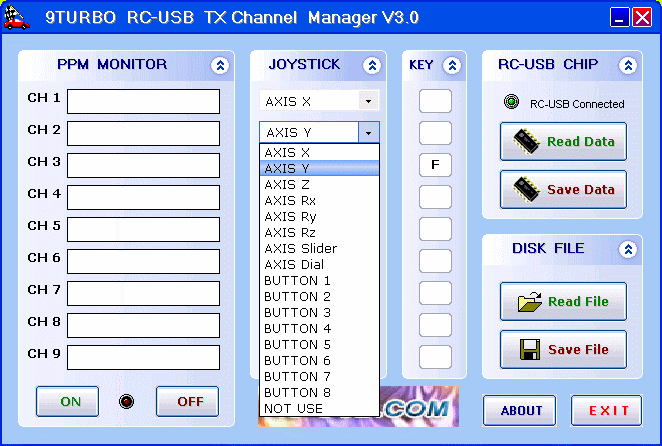Image resolution: width=662 pixels, height=446 pixels.
Task: Click the KEY box in CH 9 row
Action: 435,357
